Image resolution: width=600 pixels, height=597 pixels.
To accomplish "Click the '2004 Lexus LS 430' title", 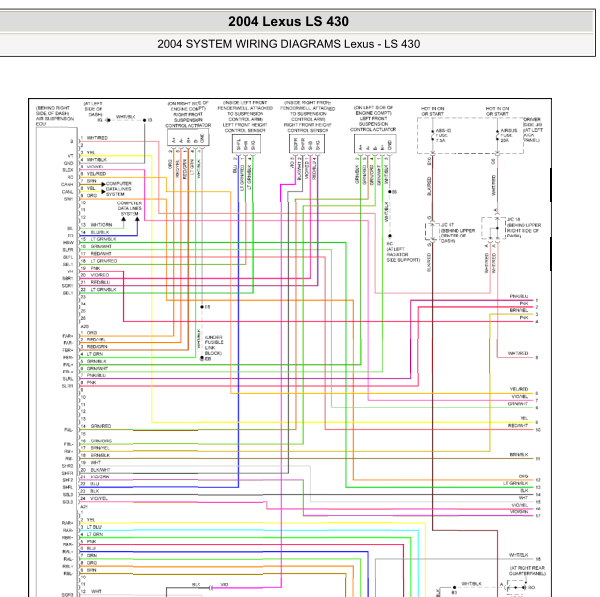I will pos(288,21).
